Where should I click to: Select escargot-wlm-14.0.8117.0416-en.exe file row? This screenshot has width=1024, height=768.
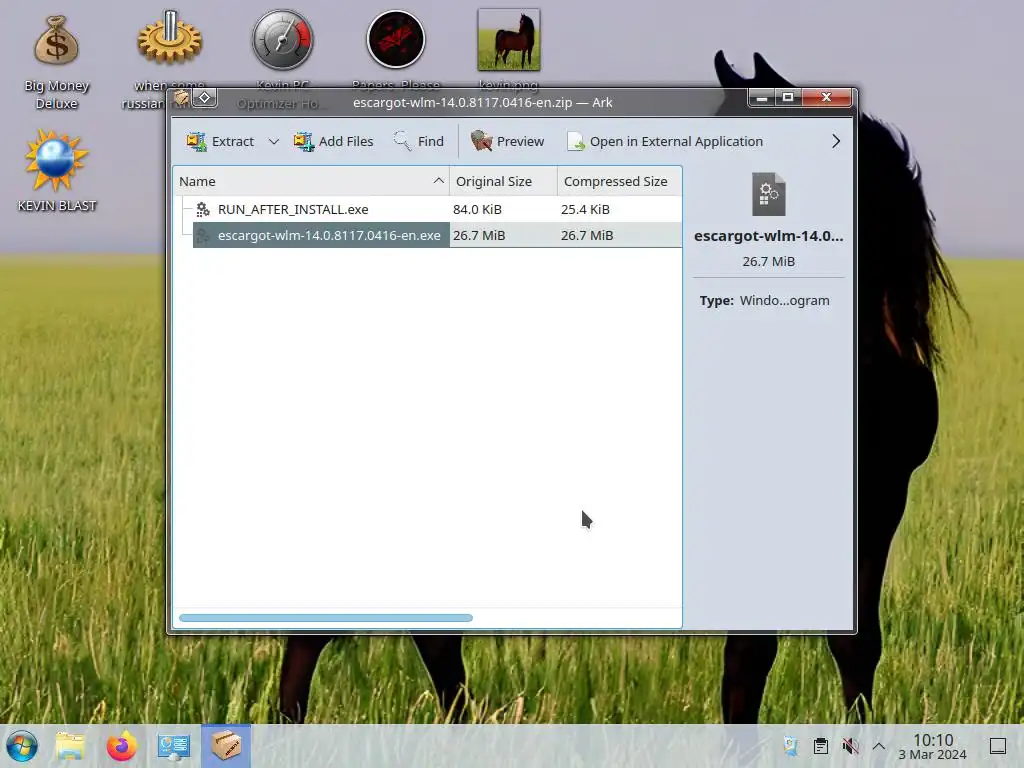tap(436, 235)
